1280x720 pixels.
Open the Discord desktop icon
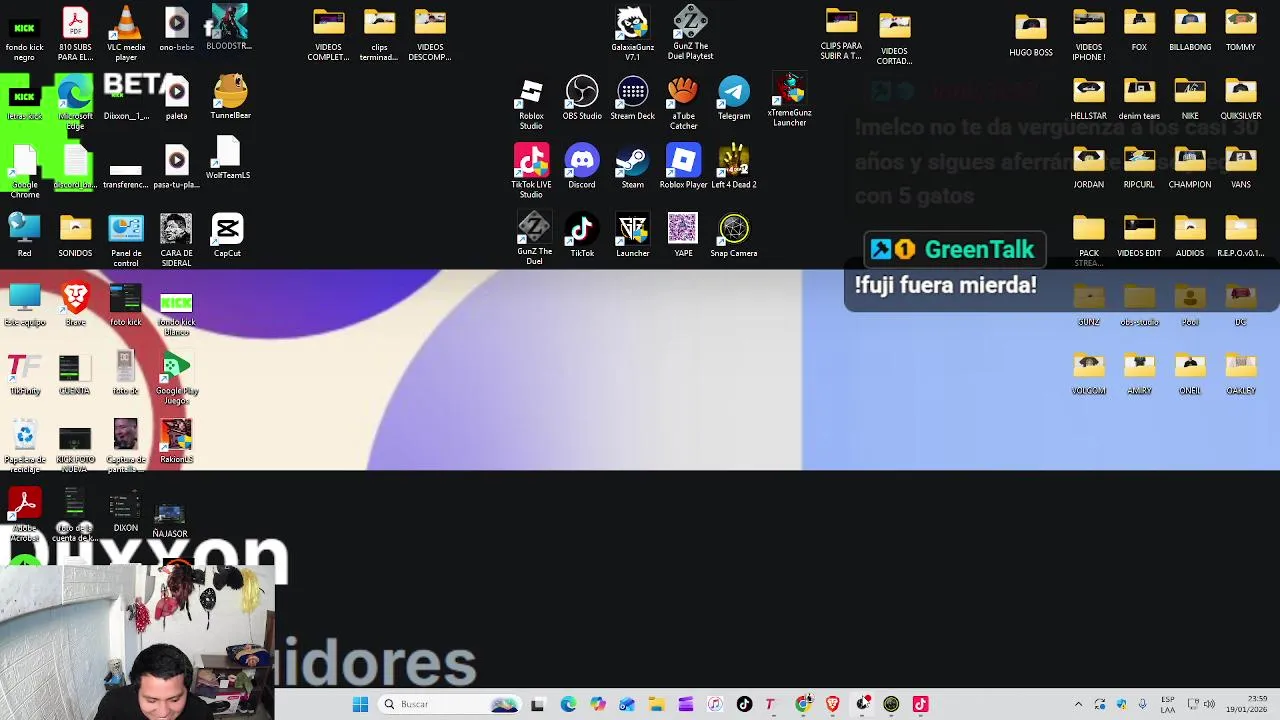582,167
